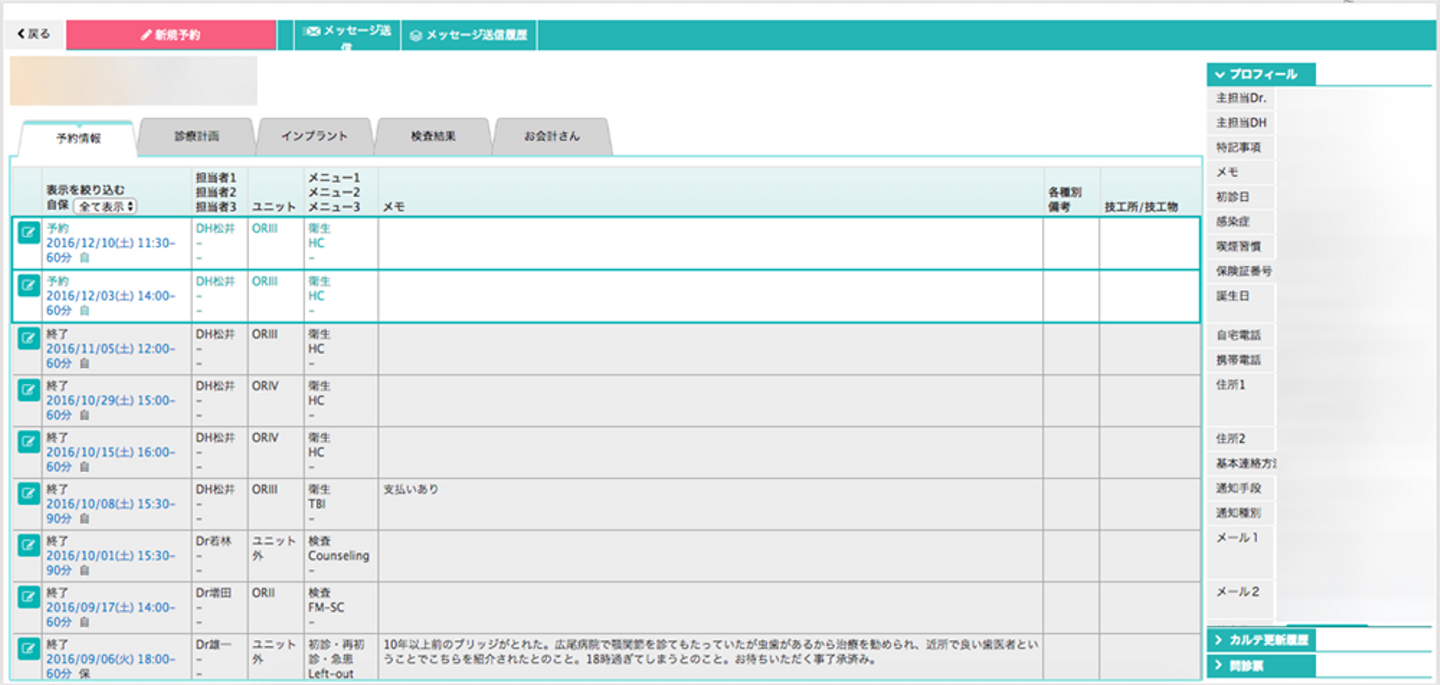This screenshot has height=685, width=1440.
Task: Click メッセージ送信 button
Action: [x=347, y=35]
